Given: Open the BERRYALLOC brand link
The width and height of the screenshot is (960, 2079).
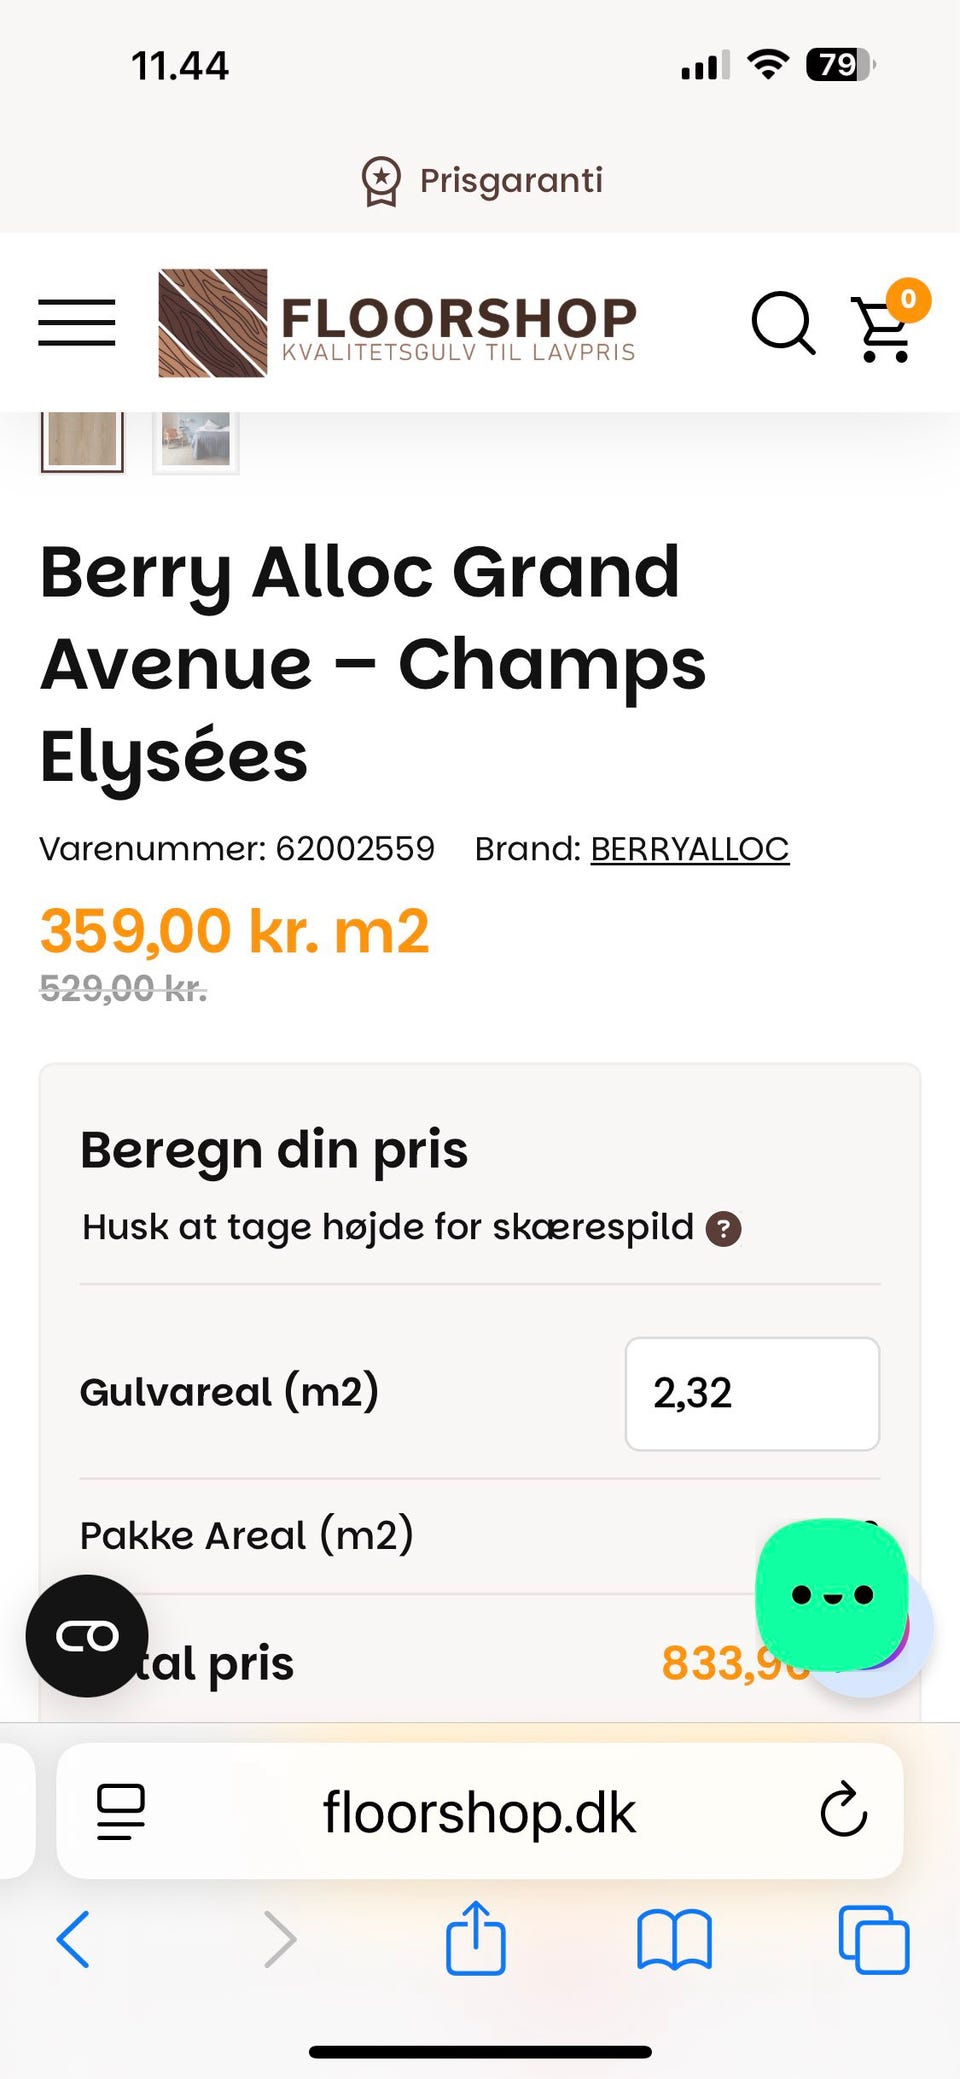Looking at the screenshot, I should (x=689, y=849).
